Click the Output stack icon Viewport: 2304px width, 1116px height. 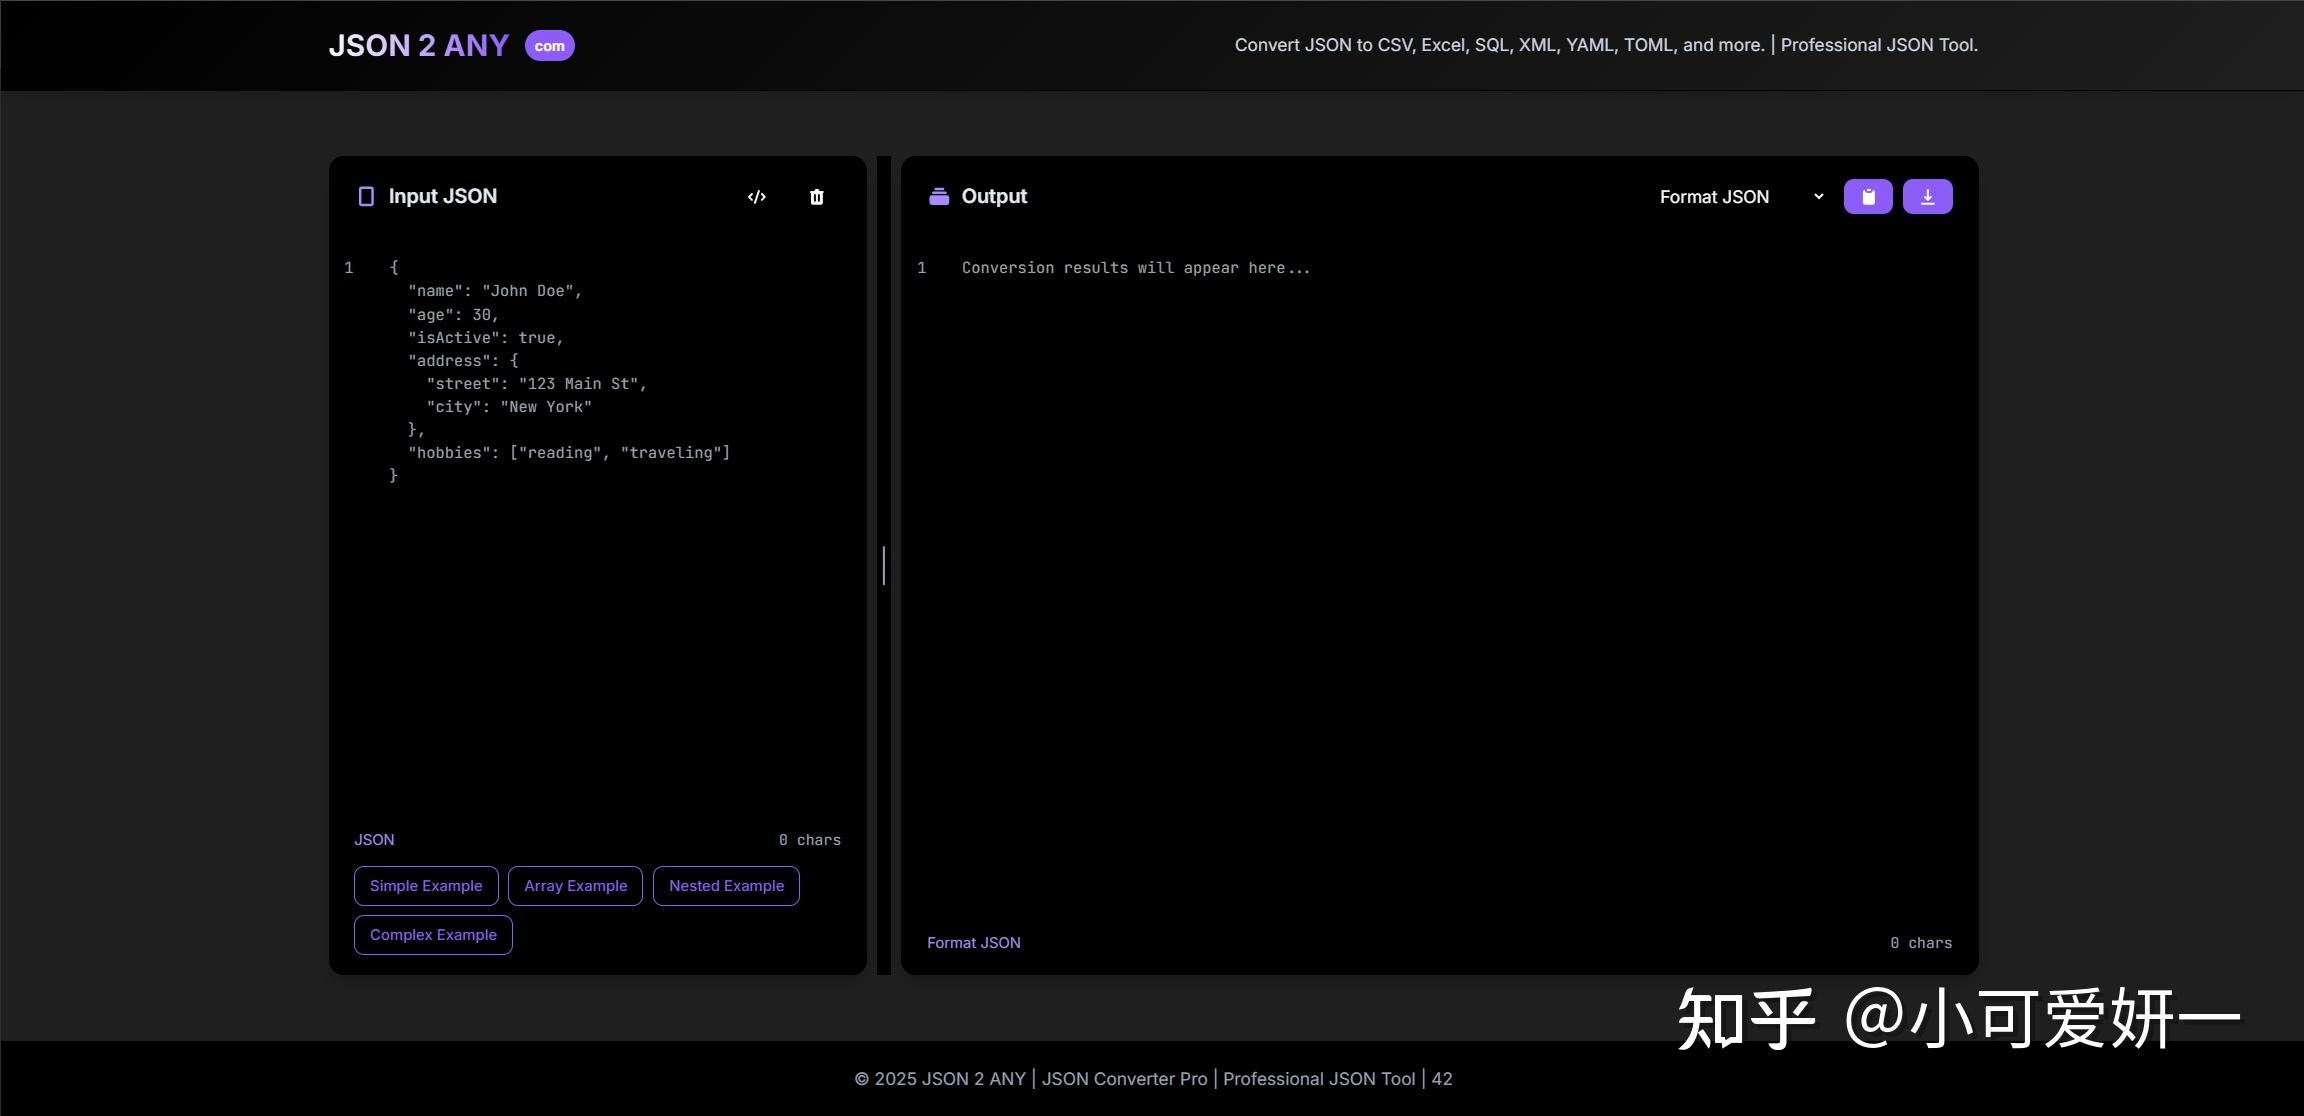click(x=939, y=196)
